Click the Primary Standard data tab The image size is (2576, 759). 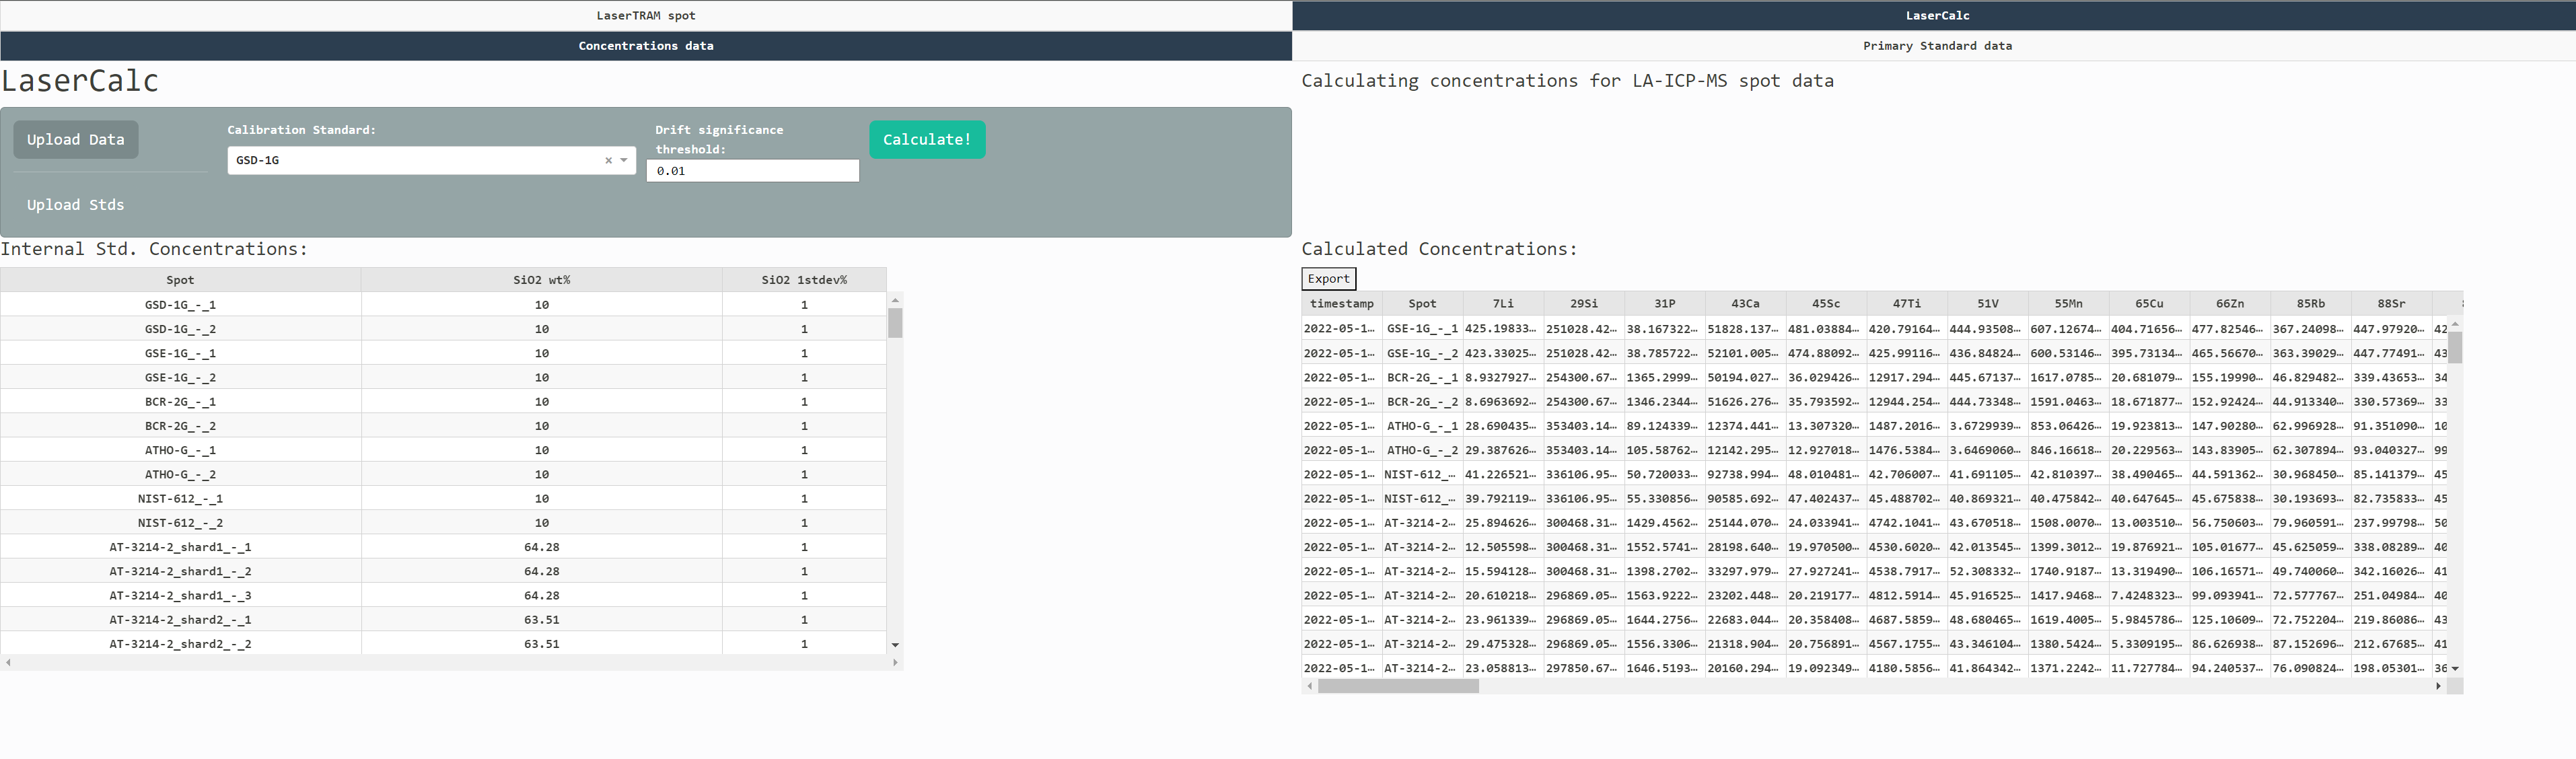[x=1932, y=44]
